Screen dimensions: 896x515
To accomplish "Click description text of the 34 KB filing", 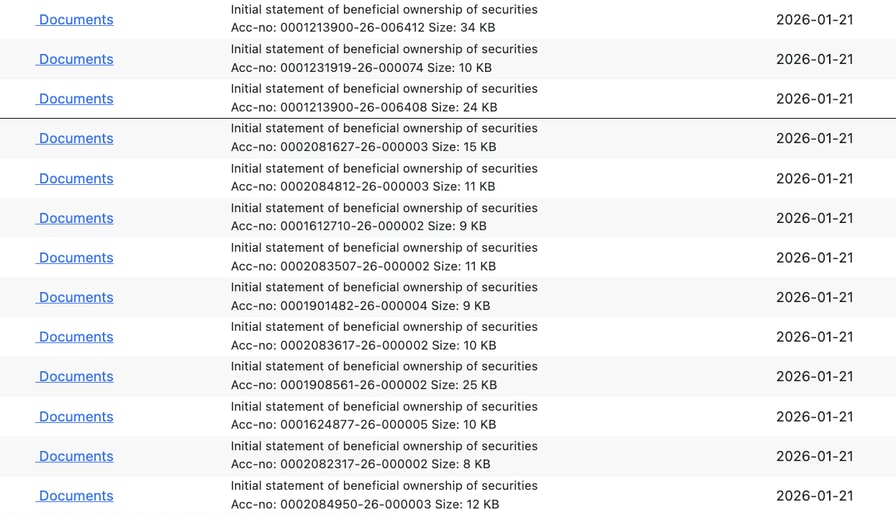I will [384, 10].
